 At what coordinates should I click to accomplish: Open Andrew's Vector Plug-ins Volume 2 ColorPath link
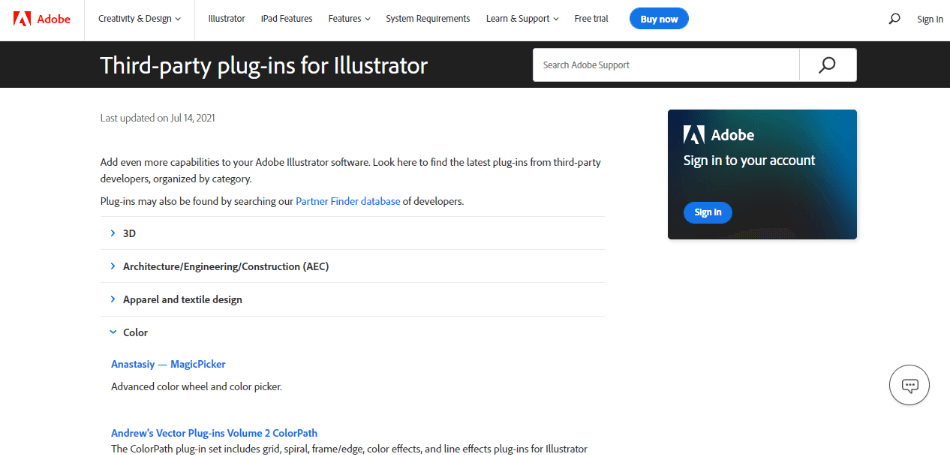tap(214, 433)
